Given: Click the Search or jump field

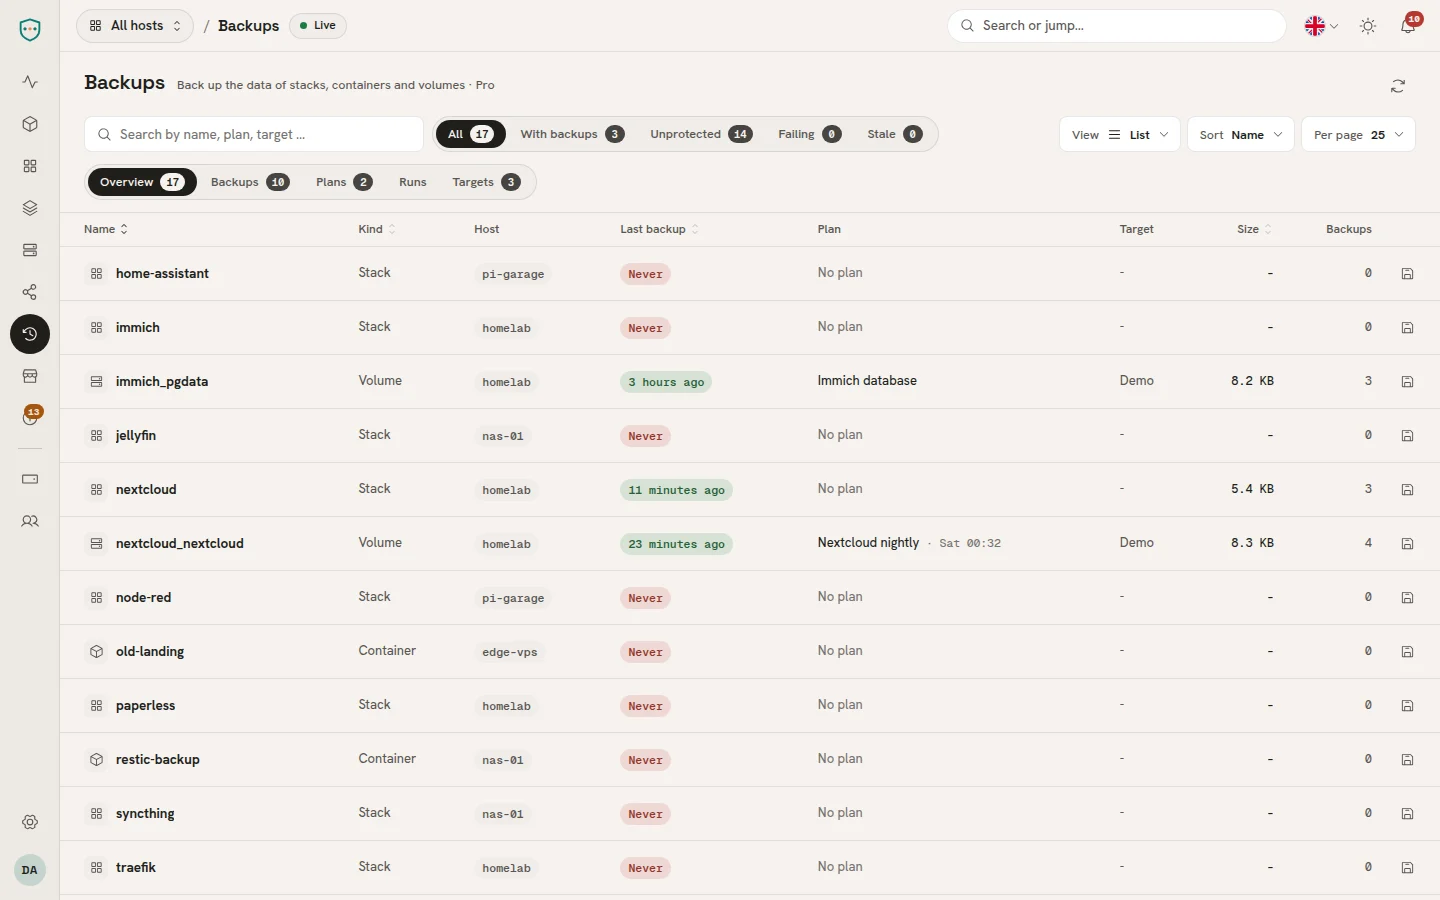Looking at the screenshot, I should (x=1117, y=26).
